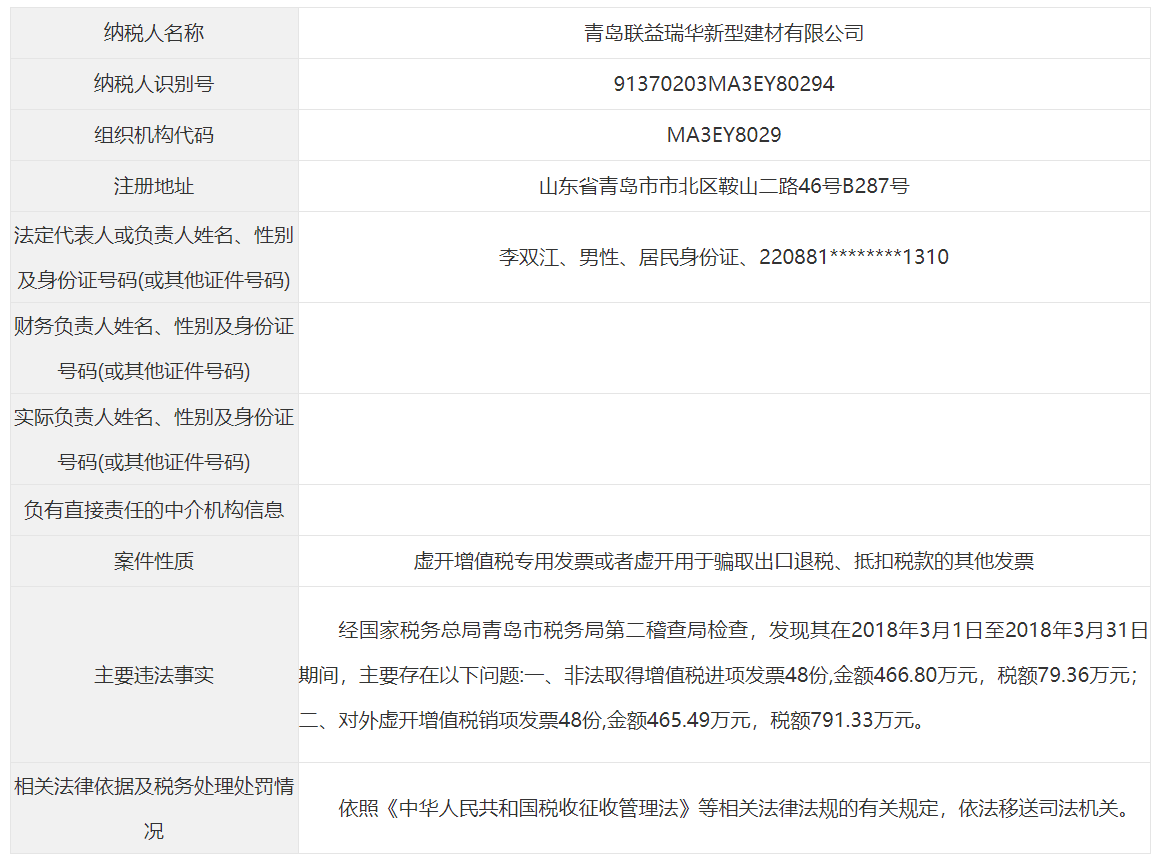
Task: Click the empty 财务负责人 value cell
Action: (x=723, y=348)
